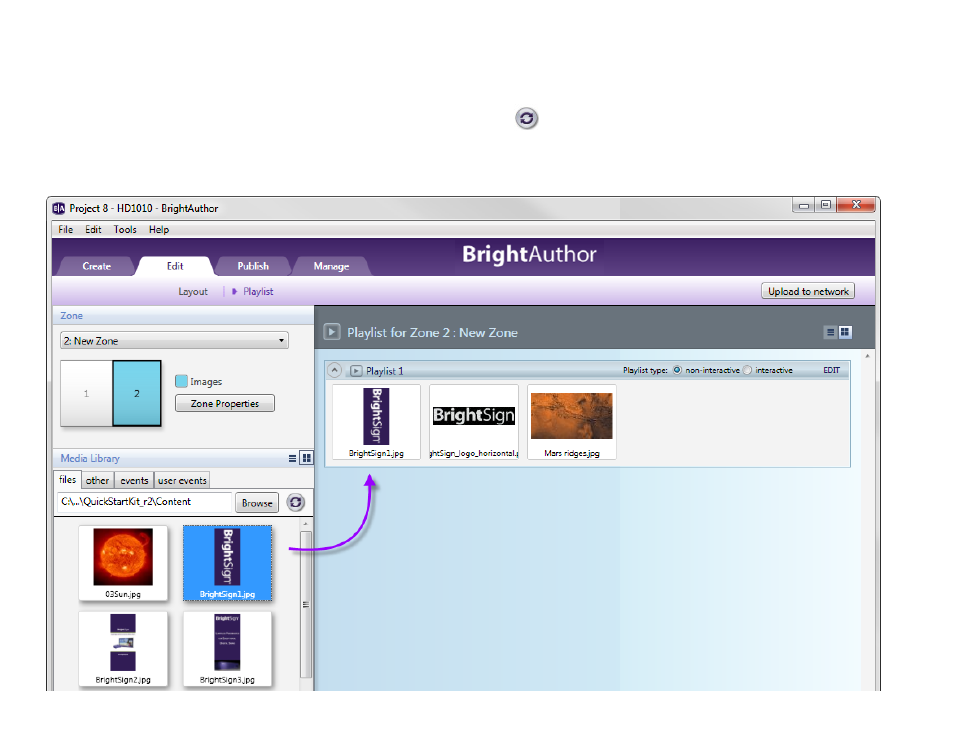The image size is (954, 737).
Task: Click the BrightAuthor app icon in title bar
Action: [59, 208]
